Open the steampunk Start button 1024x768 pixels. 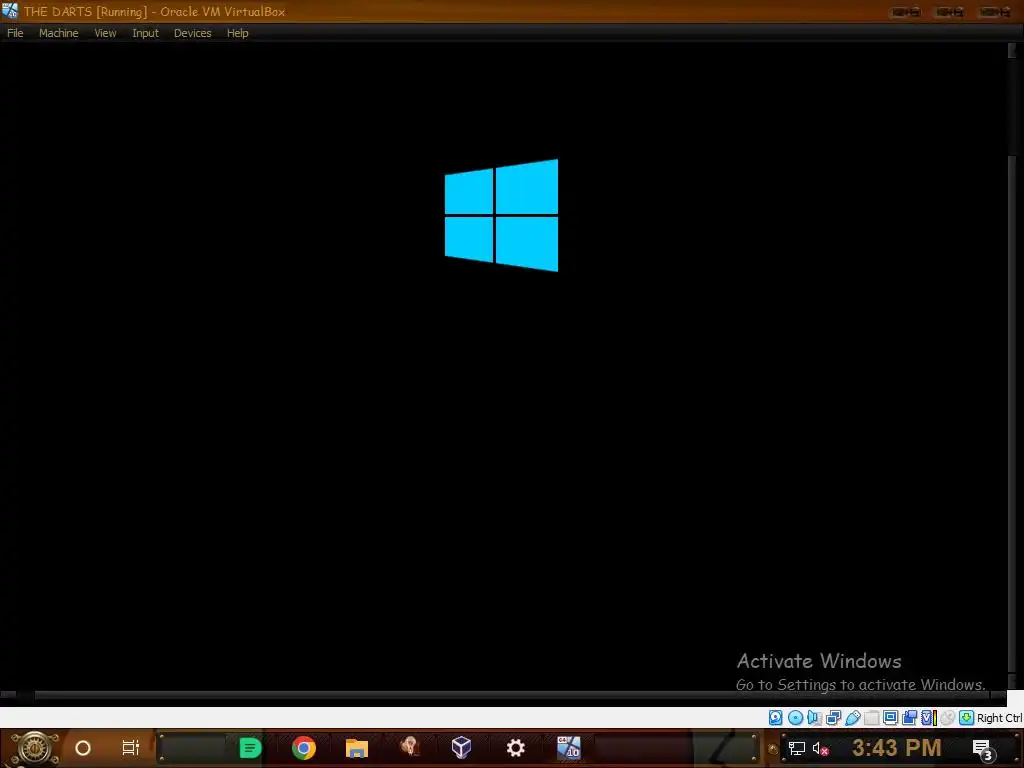35,748
